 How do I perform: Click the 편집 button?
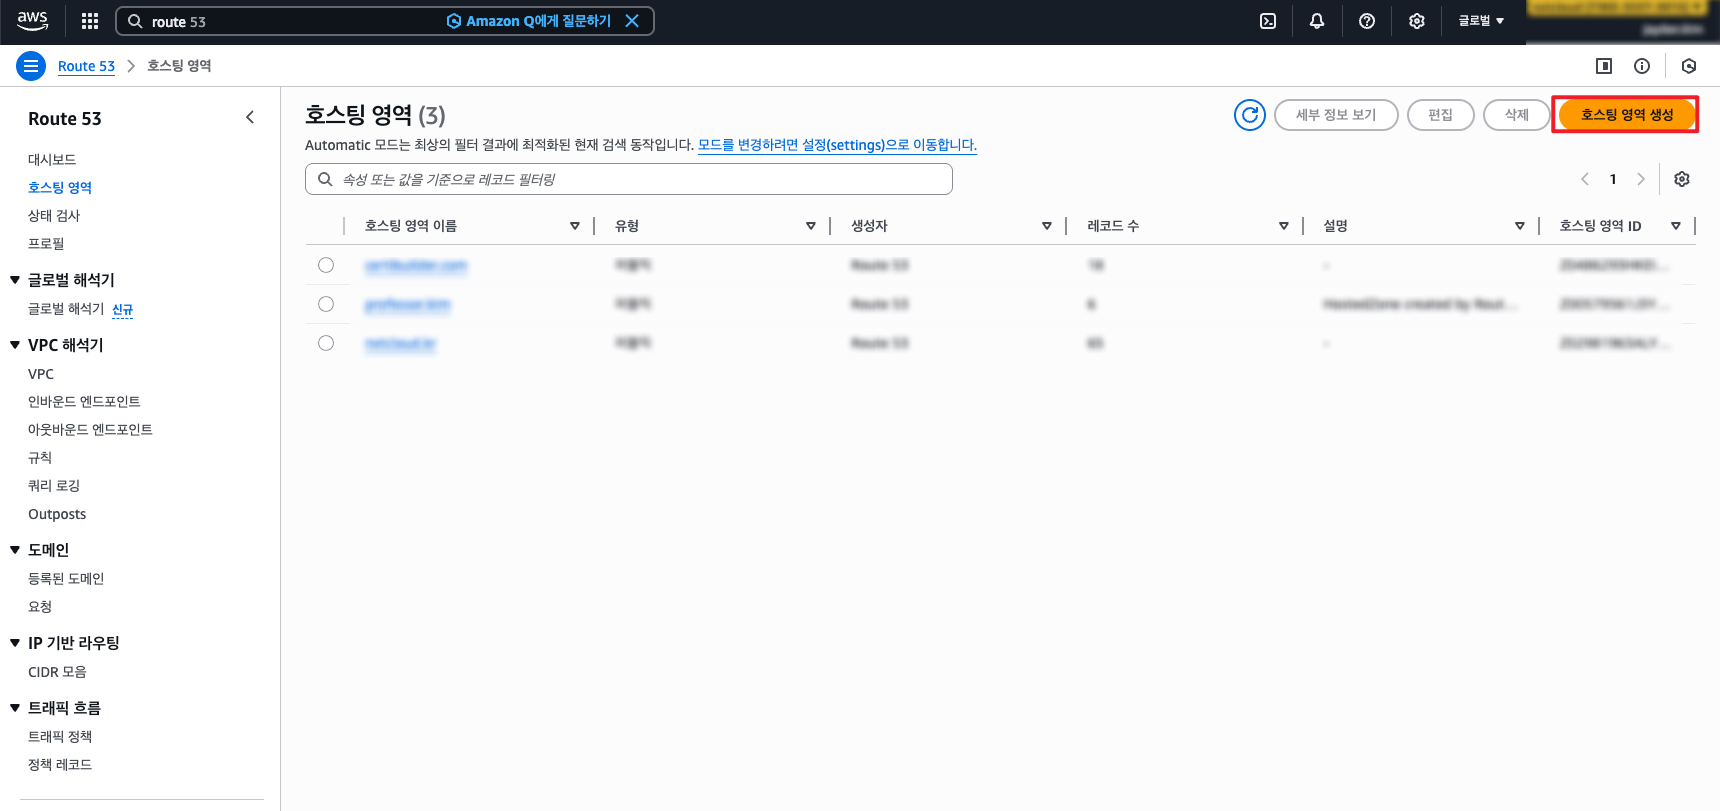1441,115
